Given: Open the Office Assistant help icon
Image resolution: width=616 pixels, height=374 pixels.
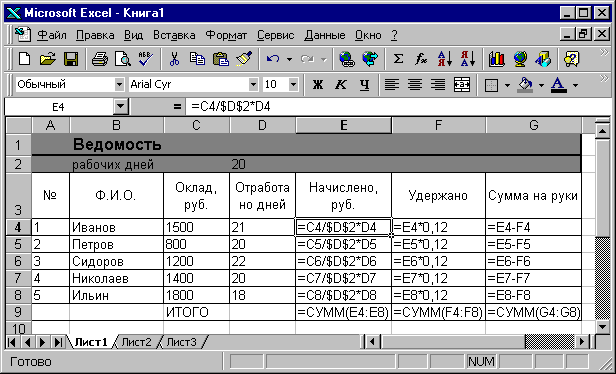Looking at the screenshot, I should coord(571,59).
